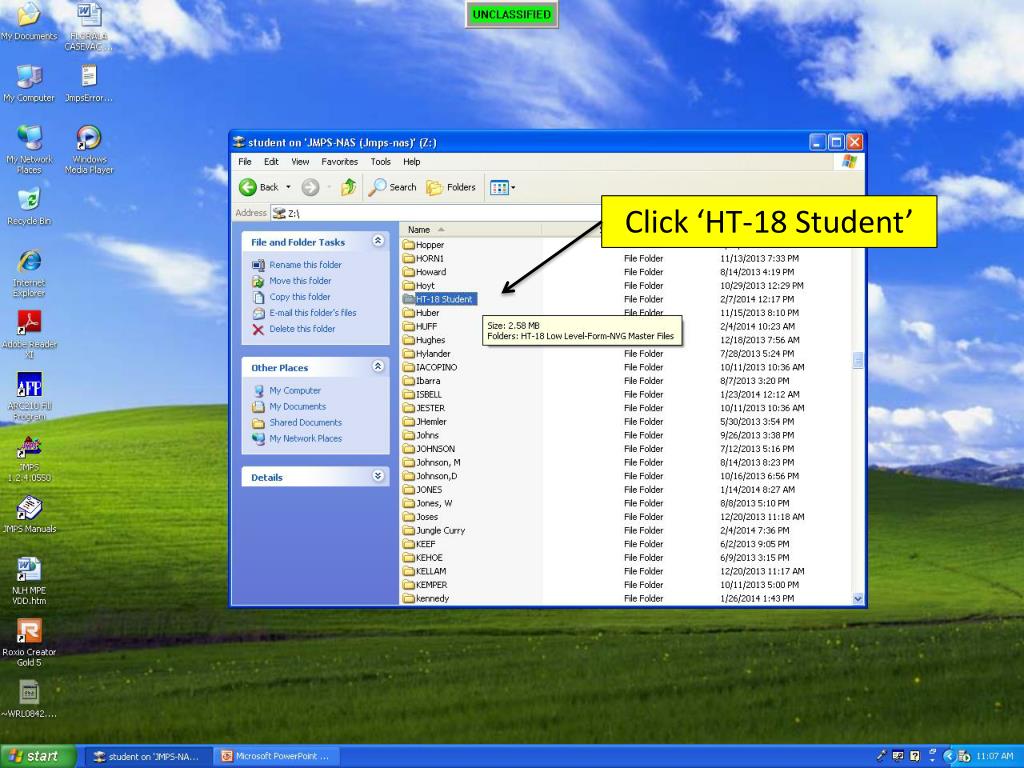Click Move this folder link

300,281
